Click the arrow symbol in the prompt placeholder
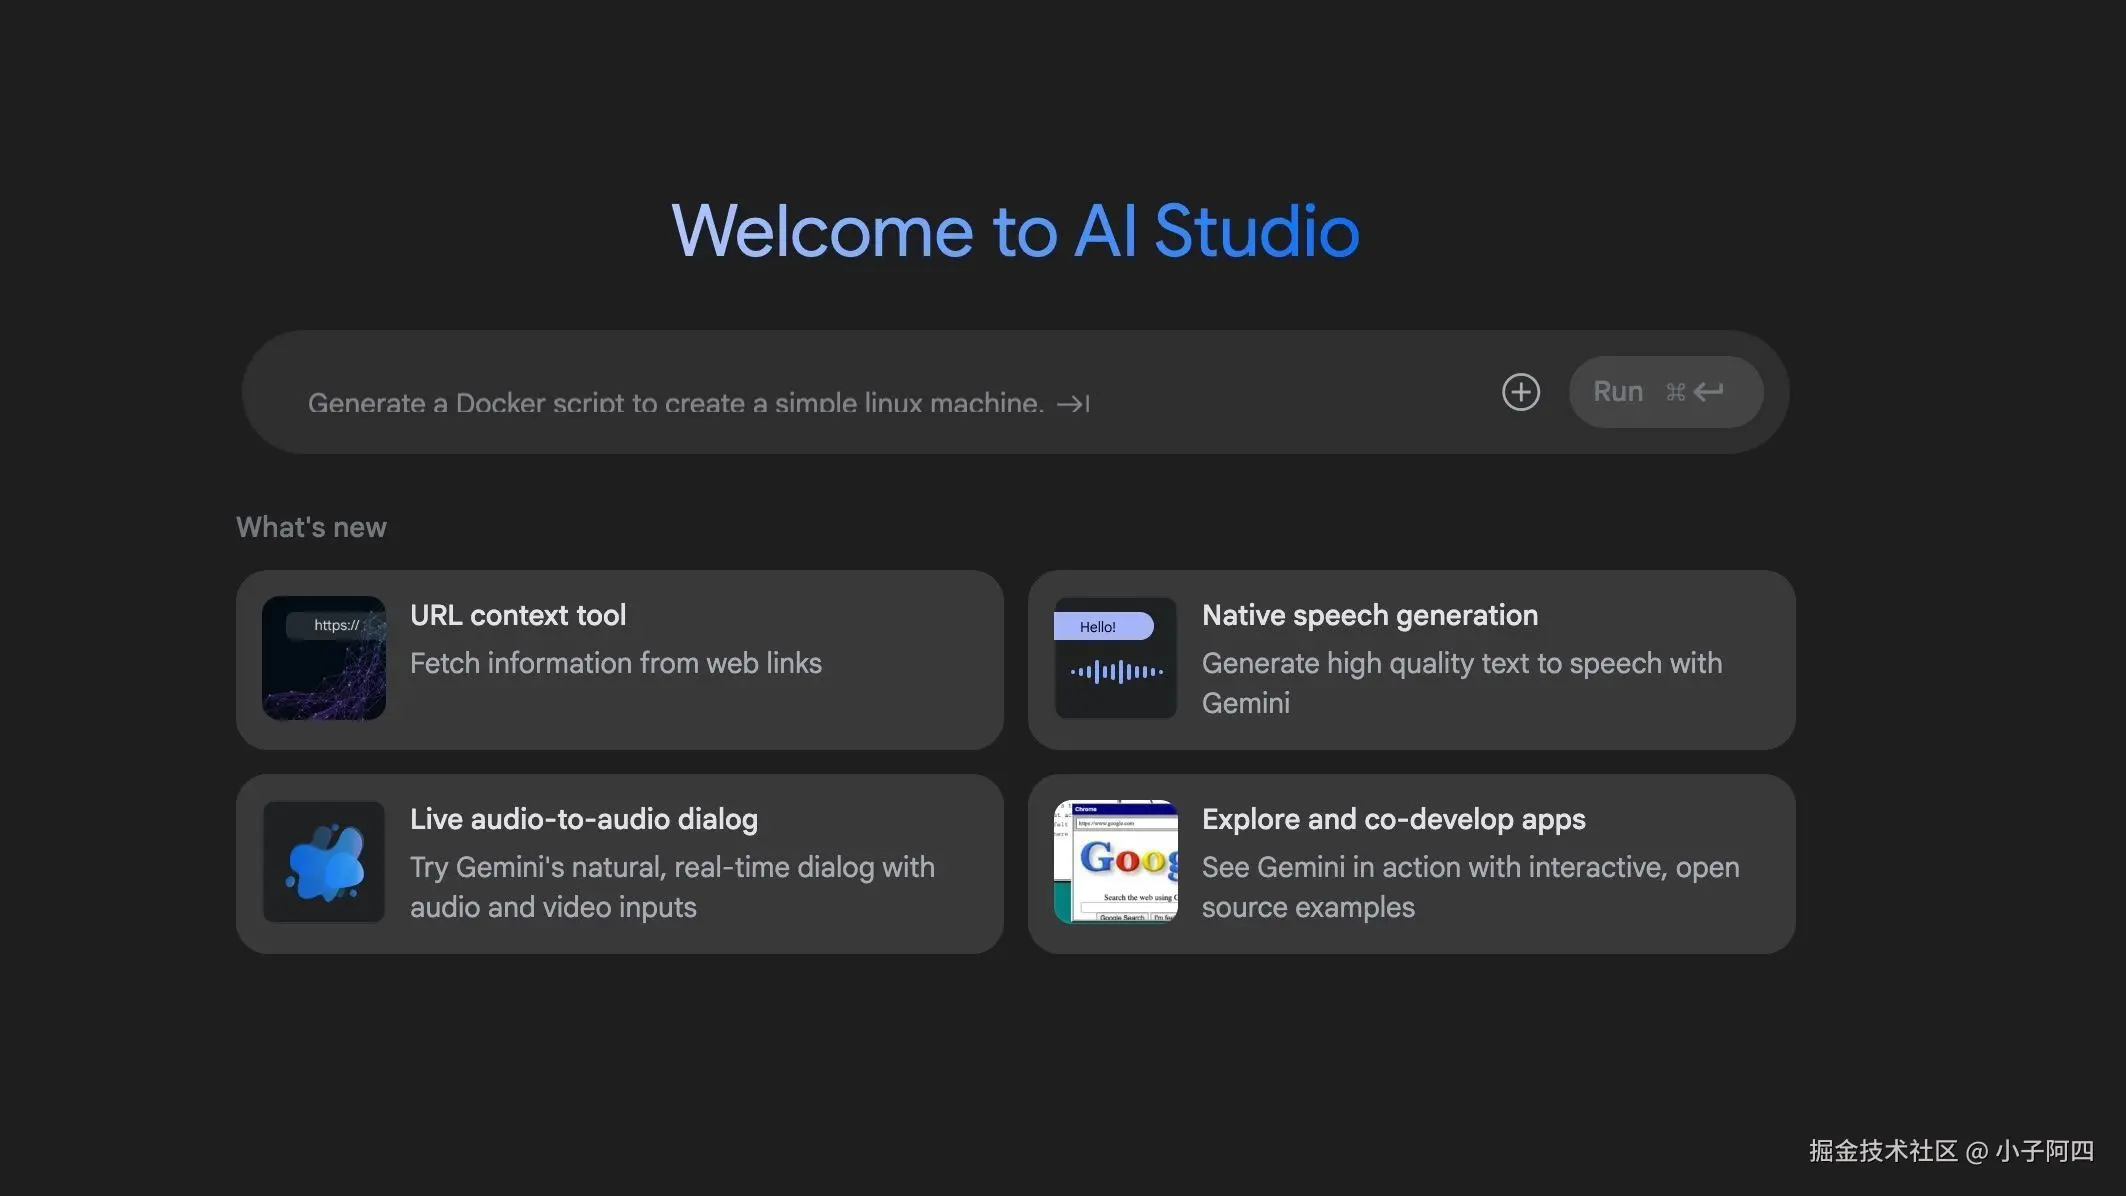Viewport: 2126px width, 1196px height. pos(1071,403)
